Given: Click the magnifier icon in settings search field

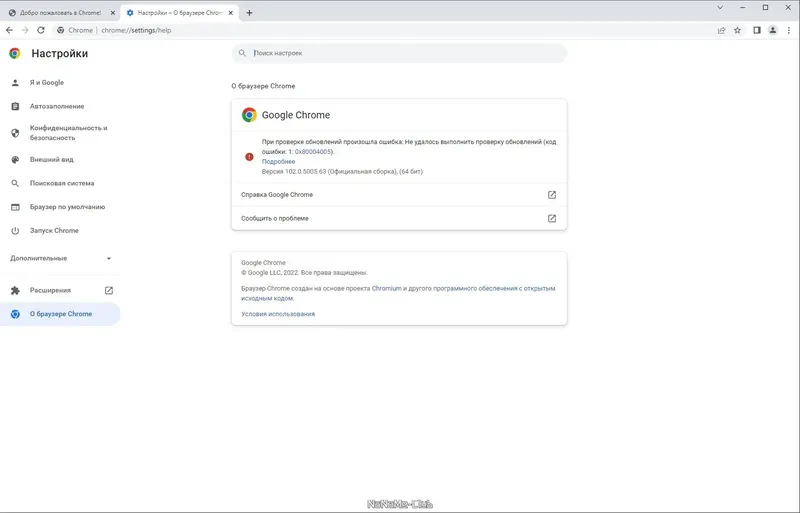Looking at the screenshot, I should 242,53.
